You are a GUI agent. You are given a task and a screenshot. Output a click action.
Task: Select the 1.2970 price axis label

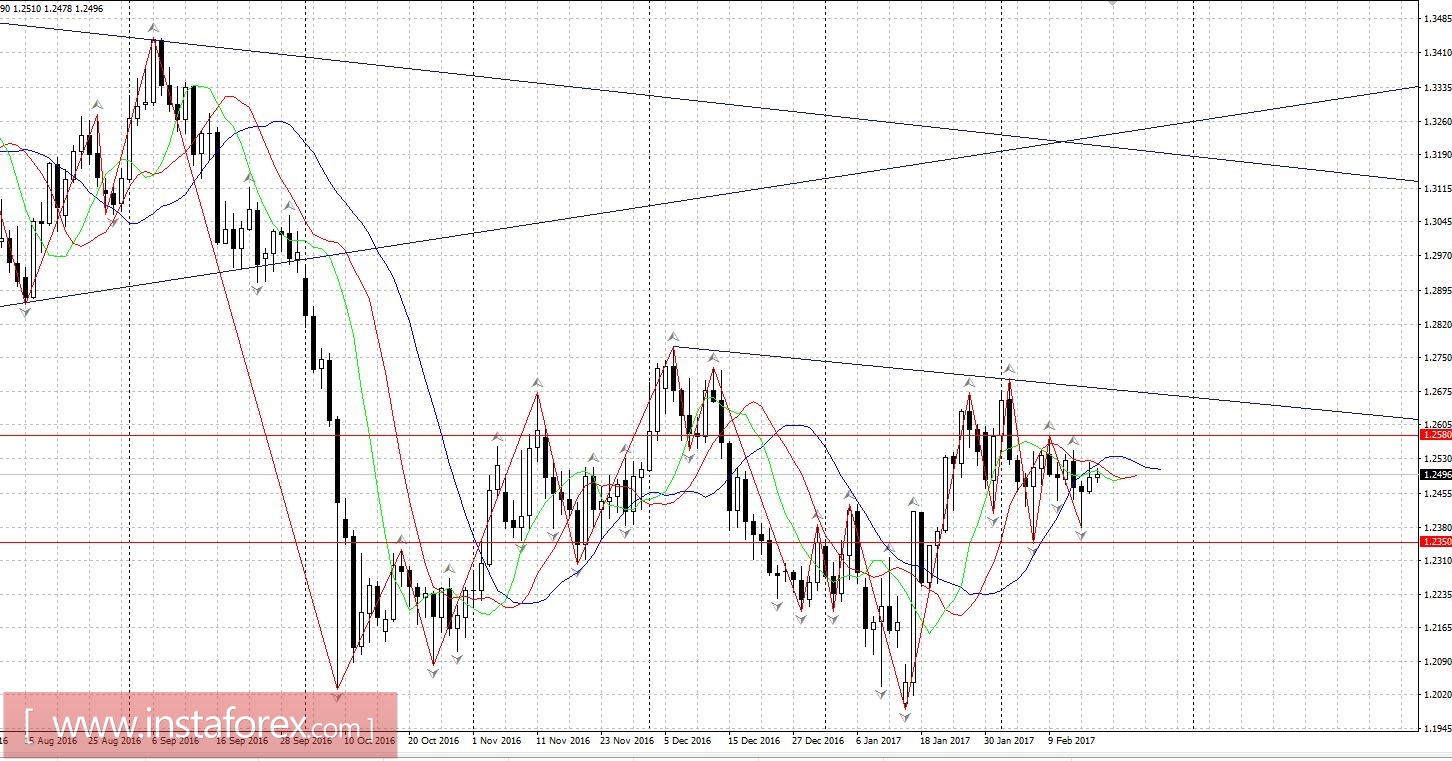(1436, 256)
